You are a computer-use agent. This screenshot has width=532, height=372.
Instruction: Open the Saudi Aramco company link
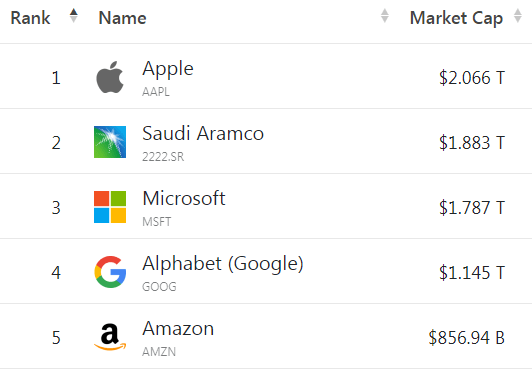[x=203, y=133]
